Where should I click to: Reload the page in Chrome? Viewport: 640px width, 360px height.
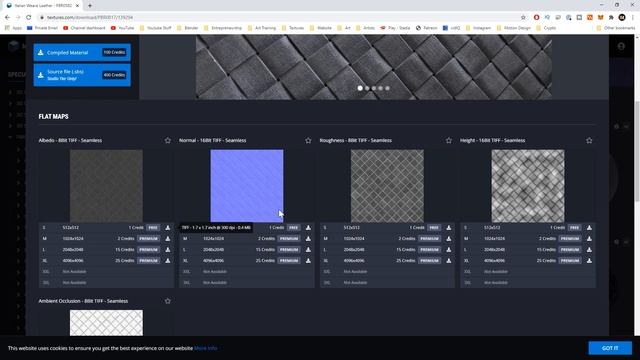[x=29, y=18]
